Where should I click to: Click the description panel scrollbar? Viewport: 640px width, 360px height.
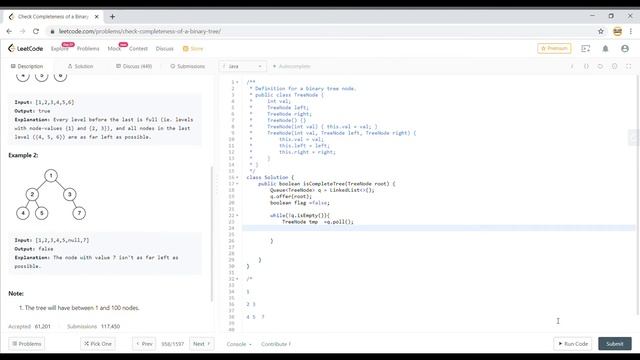(212, 233)
